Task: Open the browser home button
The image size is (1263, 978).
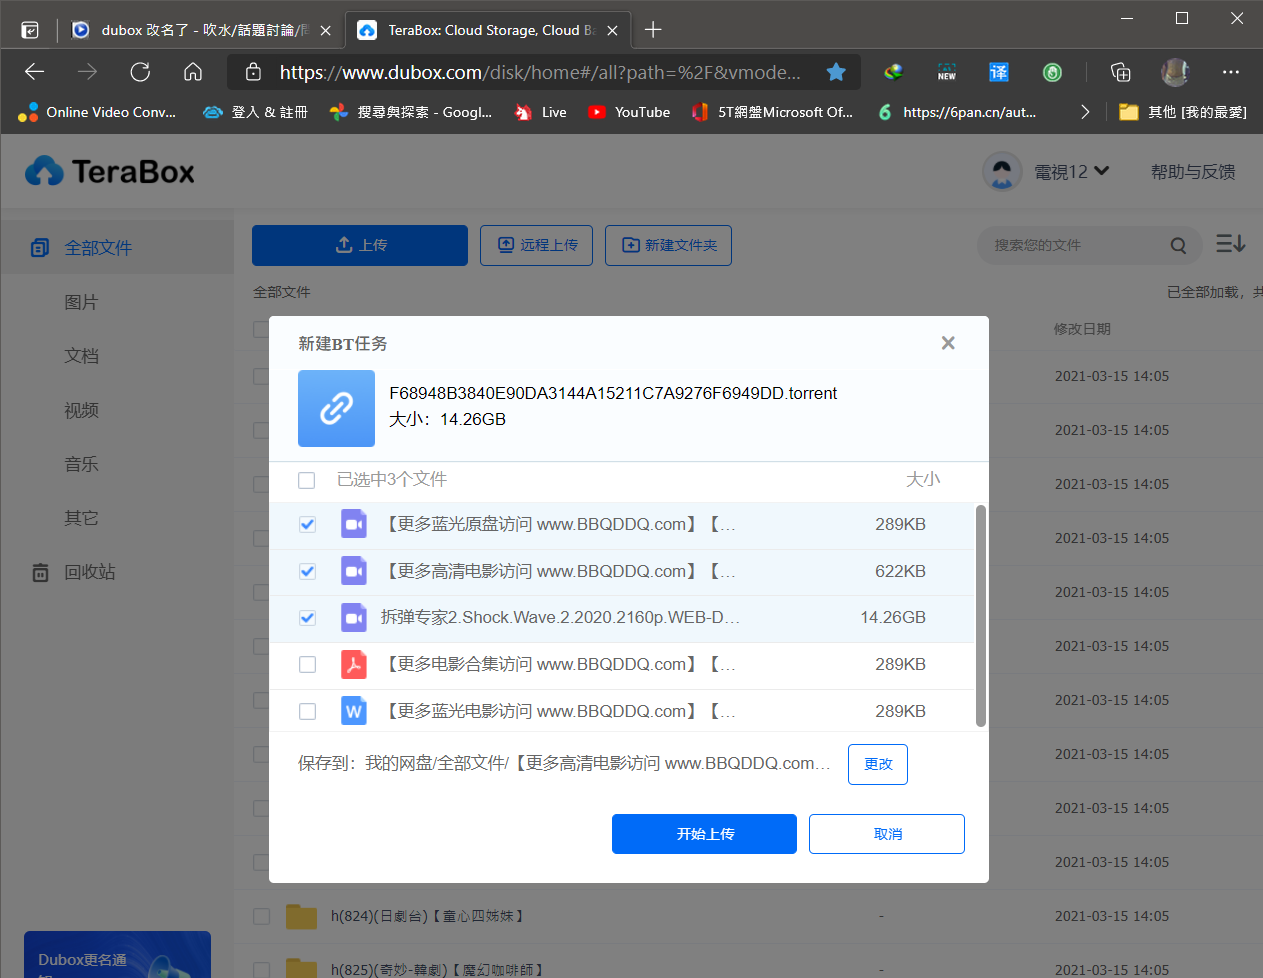Action: [x=193, y=72]
